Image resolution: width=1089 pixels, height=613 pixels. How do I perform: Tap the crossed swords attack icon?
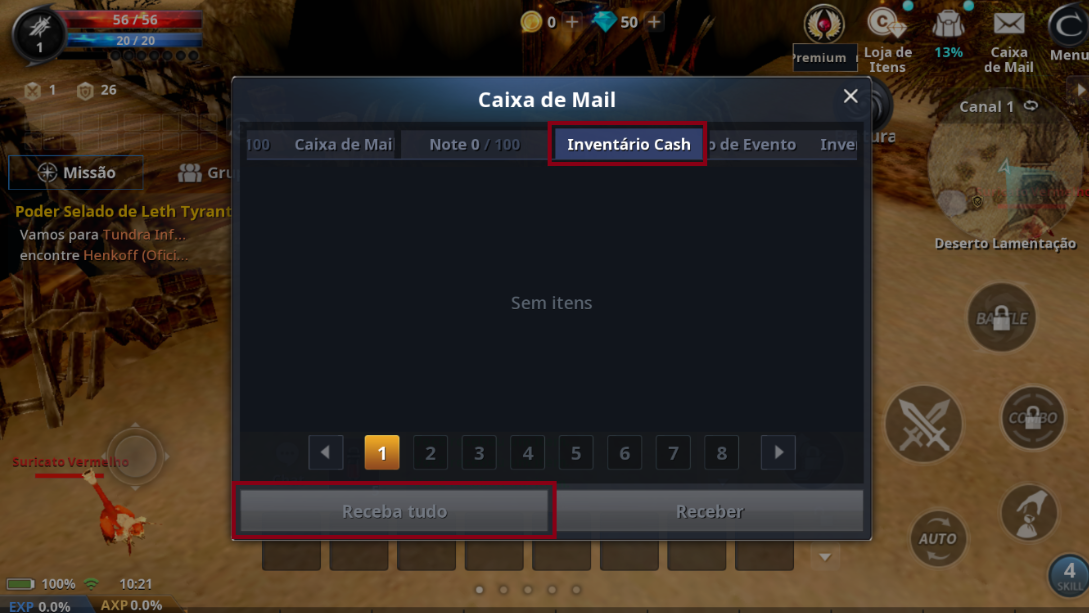(x=924, y=424)
